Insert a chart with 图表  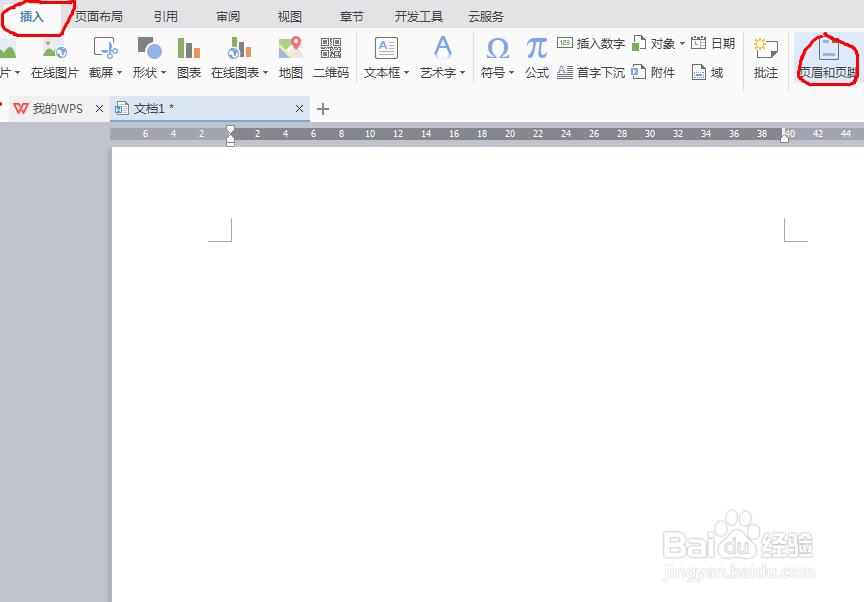tap(189, 58)
